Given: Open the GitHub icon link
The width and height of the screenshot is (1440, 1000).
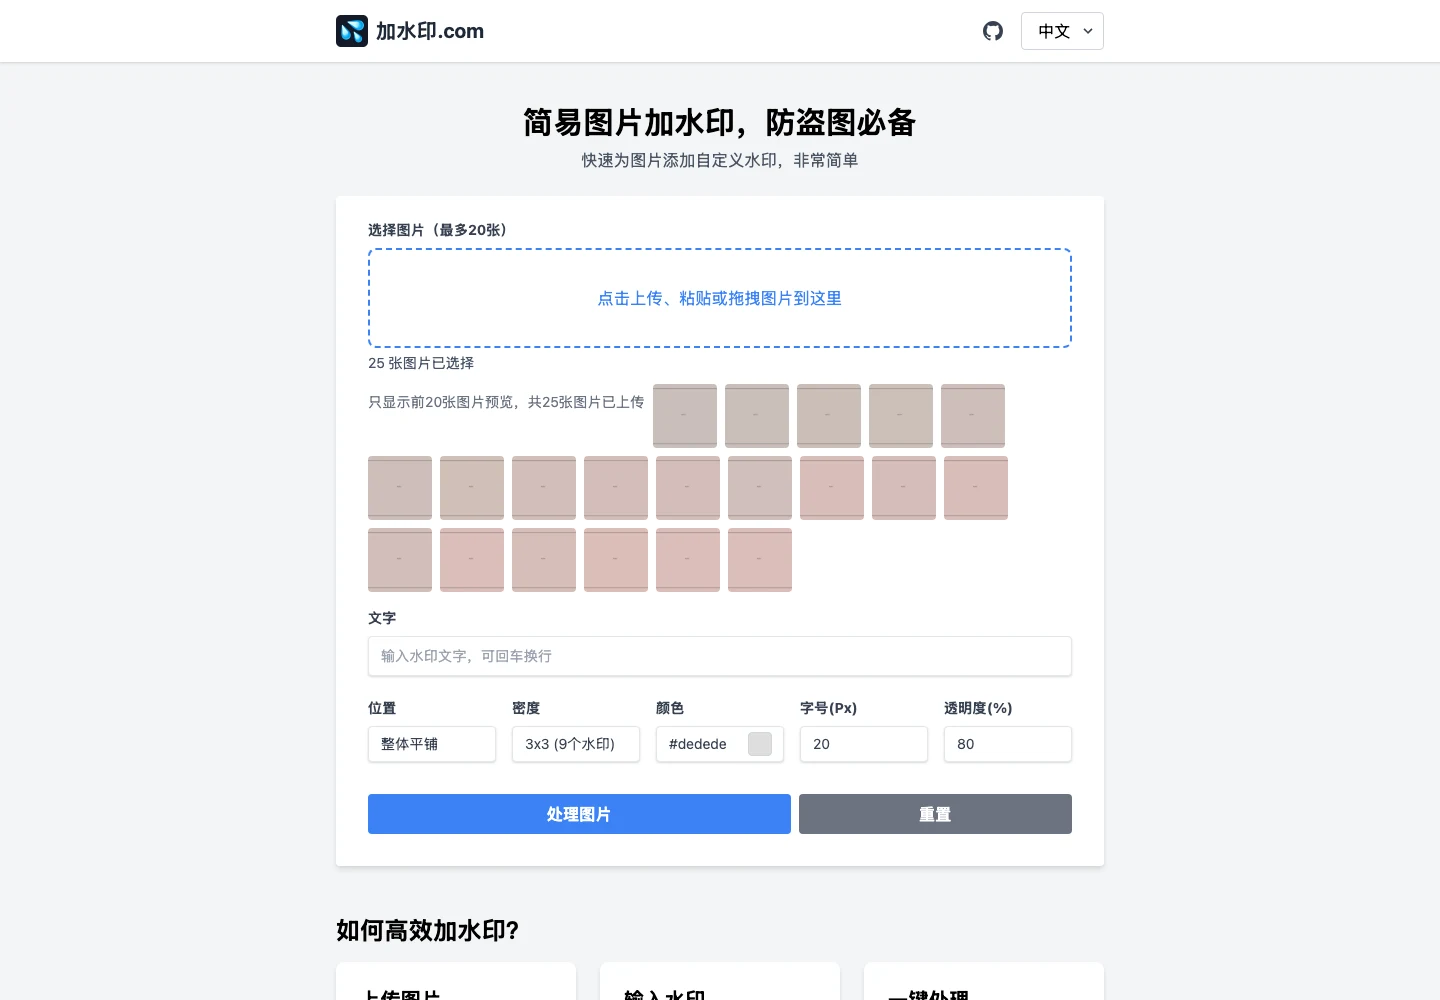Looking at the screenshot, I should 993,31.
